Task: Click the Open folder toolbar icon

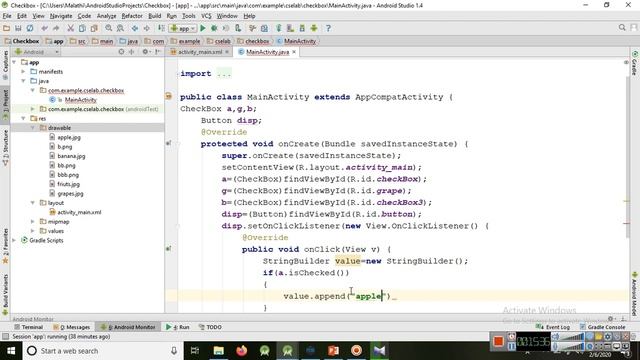Action: pos(7,28)
